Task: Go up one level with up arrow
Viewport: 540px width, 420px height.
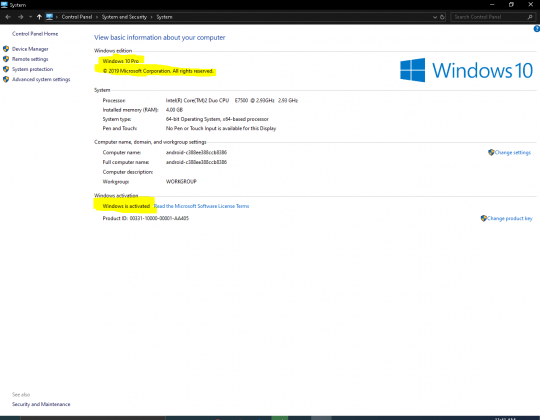Action: [39, 17]
